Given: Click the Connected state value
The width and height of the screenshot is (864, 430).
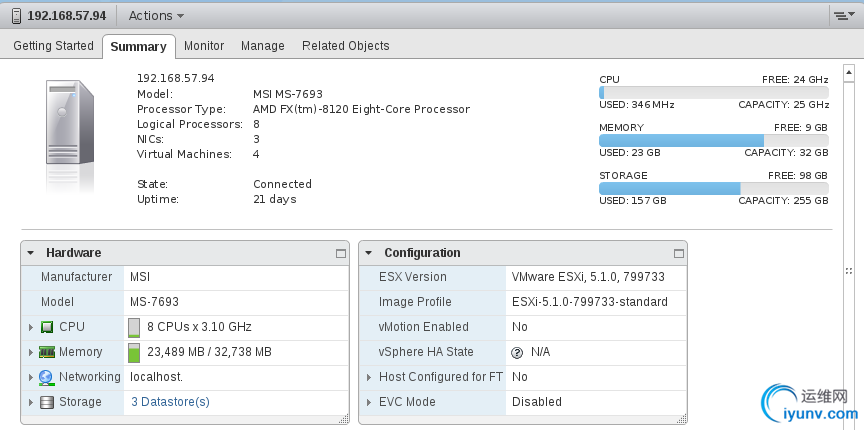Looking at the screenshot, I should [x=282, y=184].
